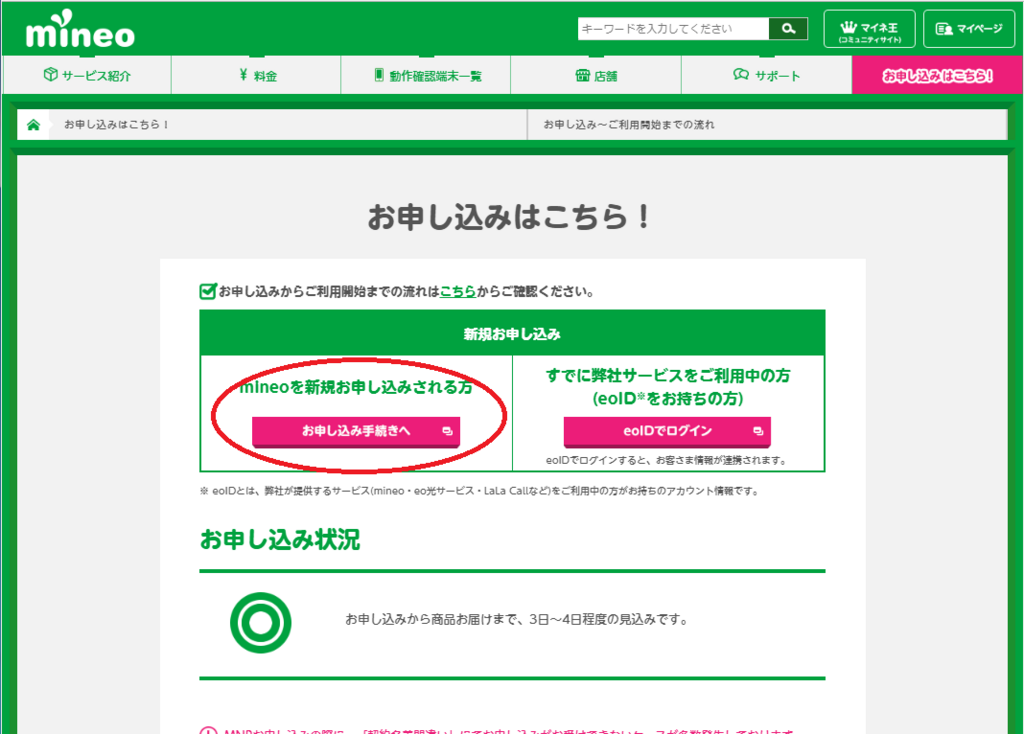Click the search magnifier button
This screenshot has width=1024, height=734.
pos(788,29)
